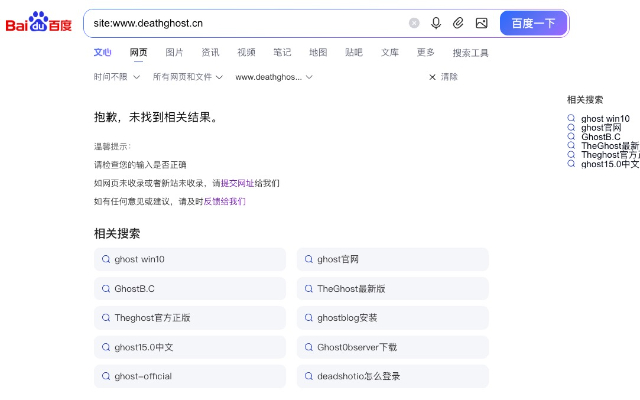This screenshot has height=400, width=640.
Task: Open sidebar link ghost15.0中文
Action: point(610,164)
